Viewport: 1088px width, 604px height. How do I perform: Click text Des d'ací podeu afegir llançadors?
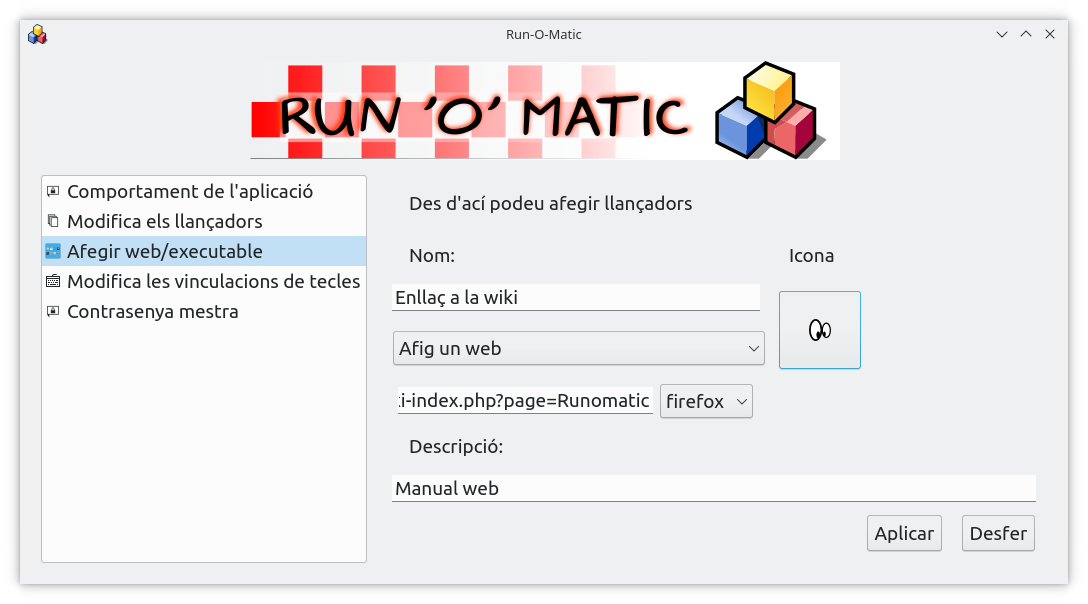pyautogui.click(x=550, y=203)
